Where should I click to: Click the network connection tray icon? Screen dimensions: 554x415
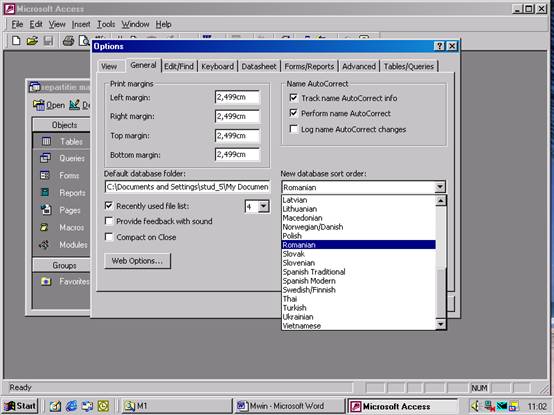pyautogui.click(x=489, y=406)
